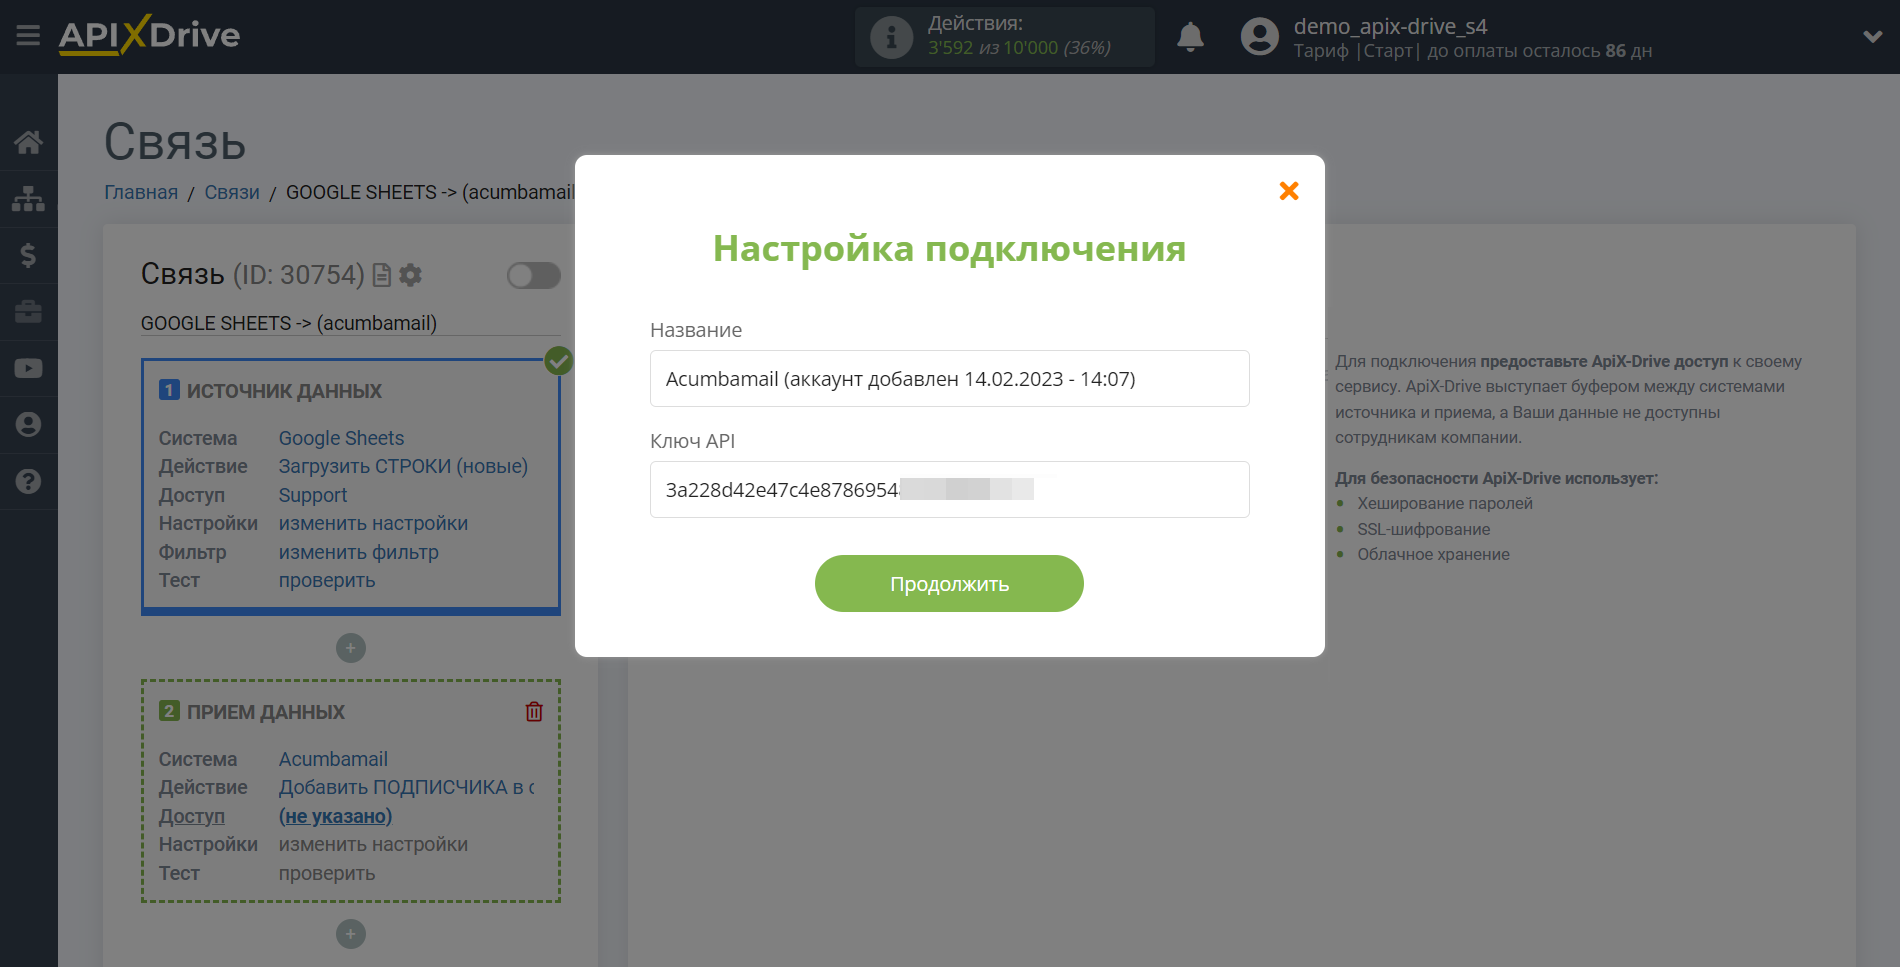Click the ИСТОЧНИК ДАННЫХ heading

point(284,391)
